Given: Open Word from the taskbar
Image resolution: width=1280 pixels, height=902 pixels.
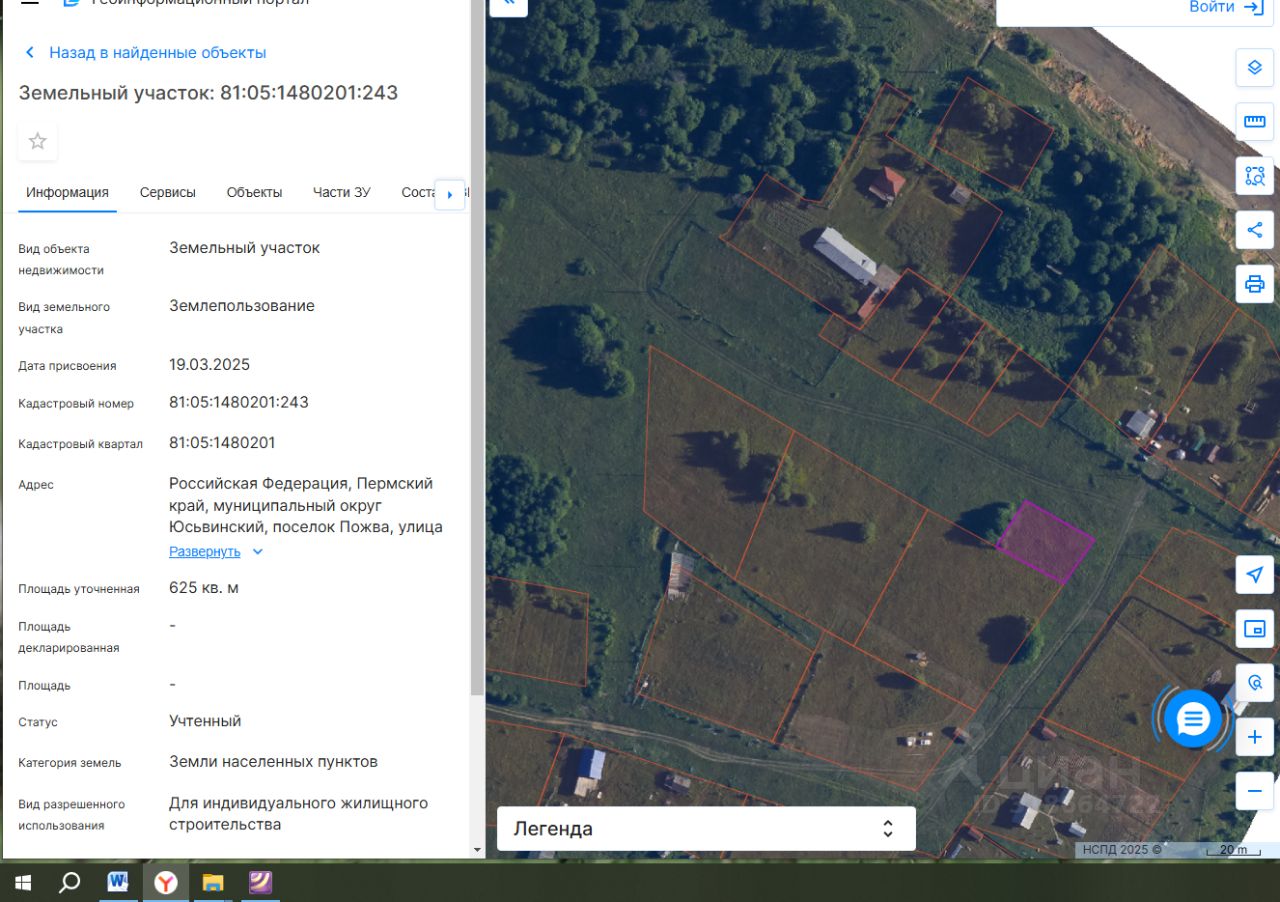Looking at the screenshot, I should (x=118, y=882).
